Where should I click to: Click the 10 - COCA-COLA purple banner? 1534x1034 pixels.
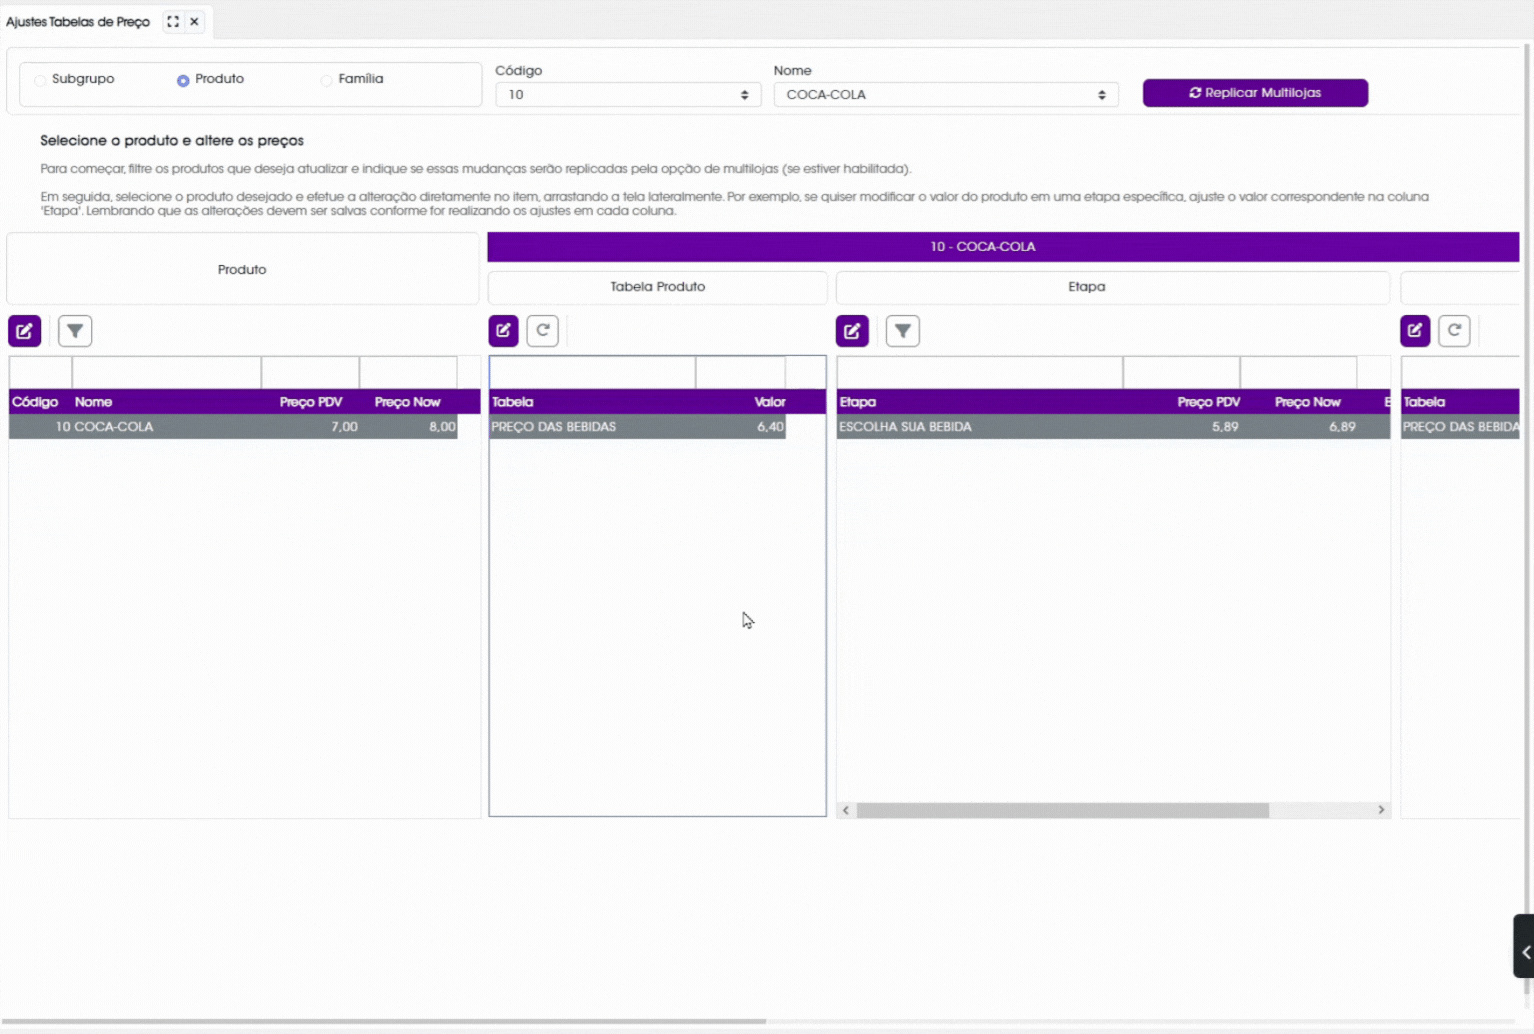click(x=1003, y=247)
